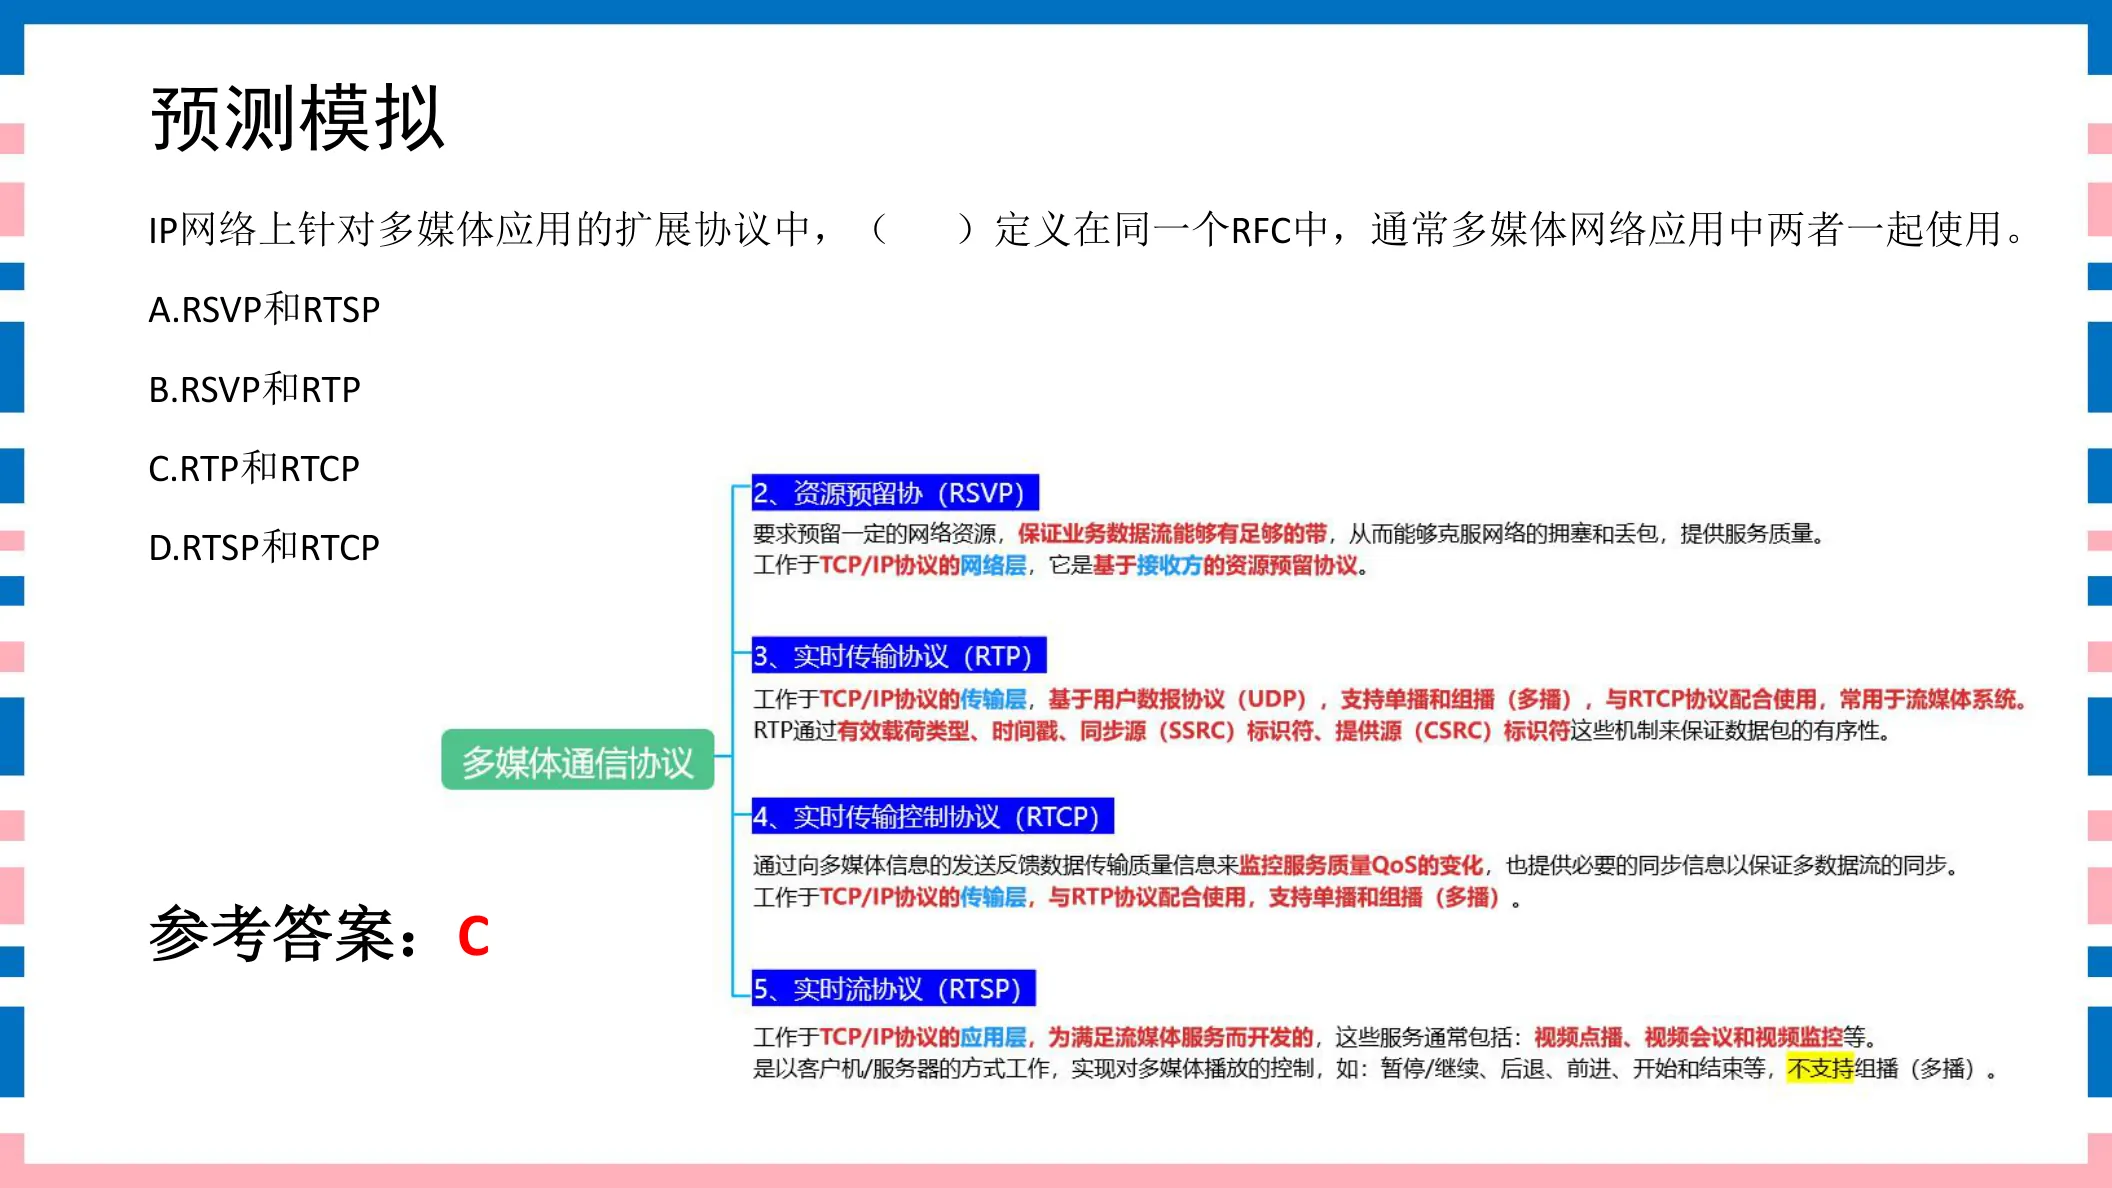Image resolution: width=2112 pixels, height=1188 pixels.
Task: Click the line beginning 是以客户机/服务器的方式工作
Action: pos(1375,1069)
